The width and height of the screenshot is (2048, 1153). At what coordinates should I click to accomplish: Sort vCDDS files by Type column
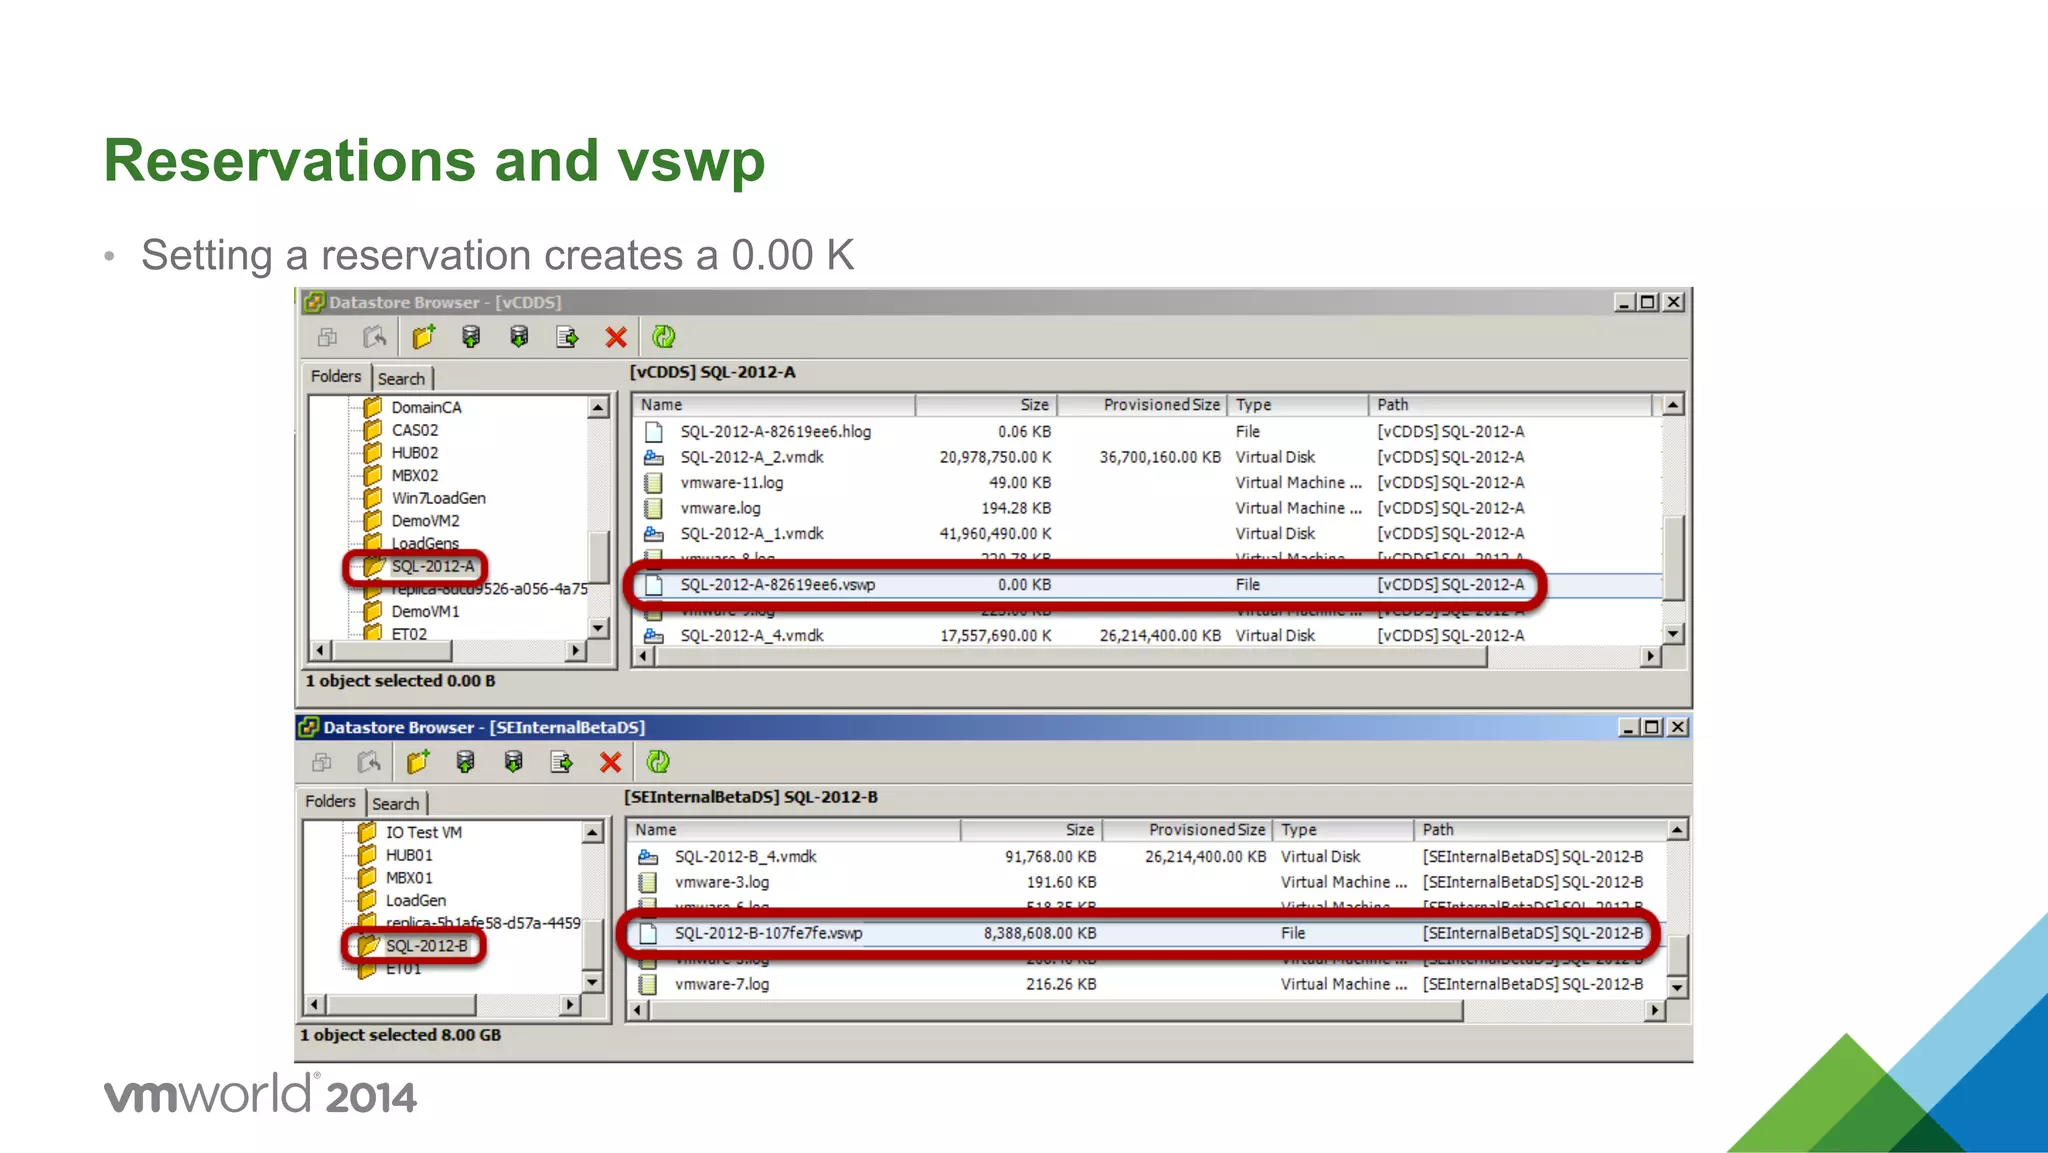click(1298, 405)
